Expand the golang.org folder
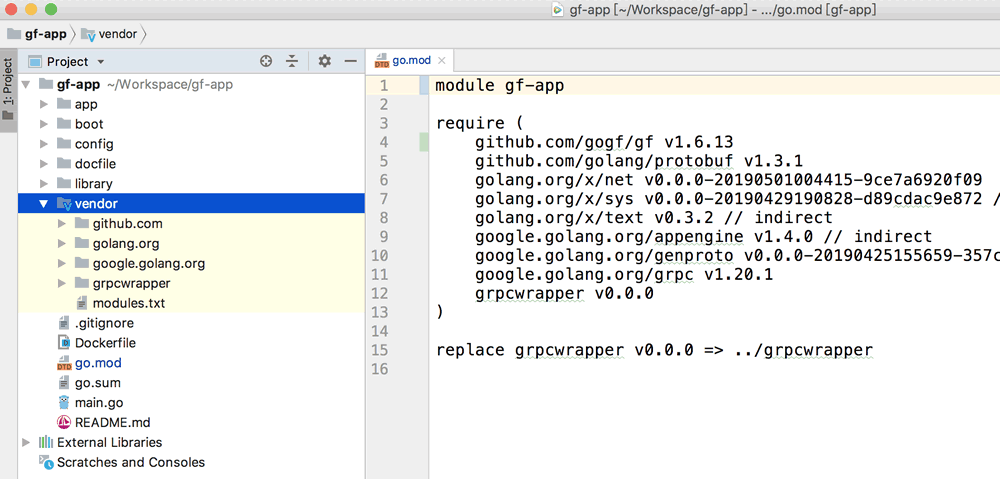The image size is (1000, 479). coord(62,243)
